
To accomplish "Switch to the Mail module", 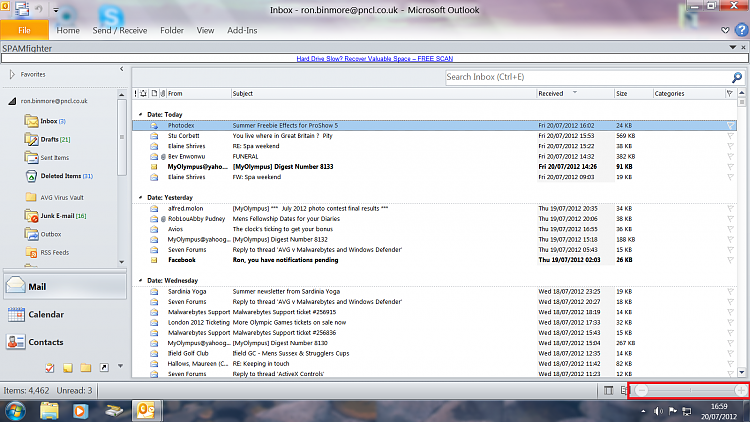I will pos(65,286).
